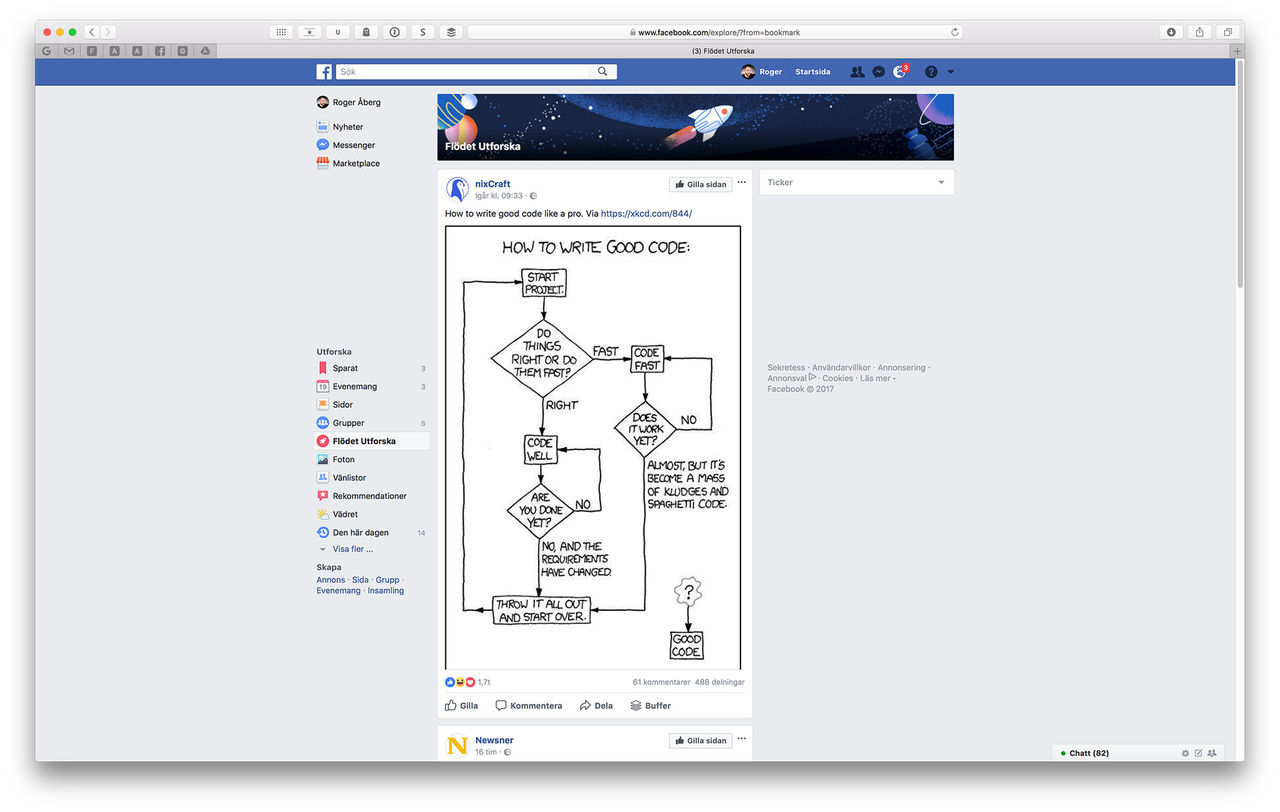The width and height of the screenshot is (1280, 812).
Task: Click the search magnifier icon
Action: point(602,72)
